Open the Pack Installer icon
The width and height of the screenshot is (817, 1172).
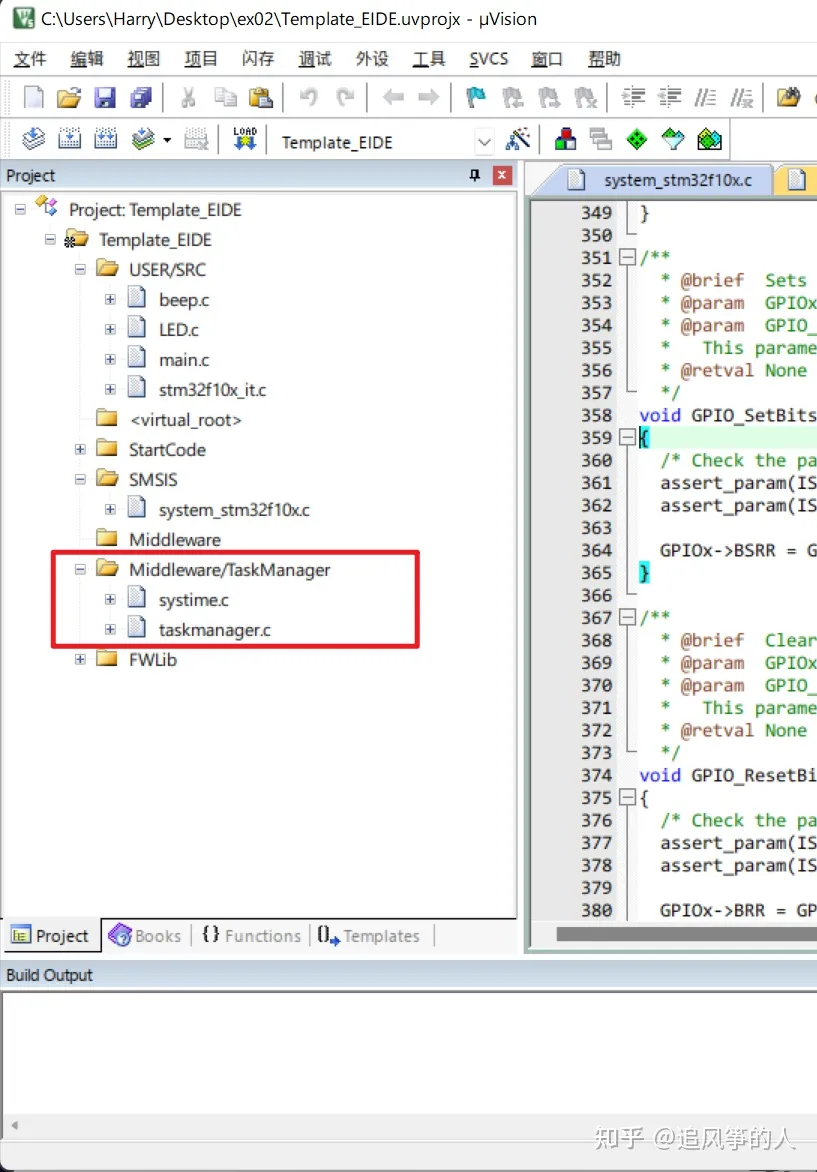pos(709,139)
